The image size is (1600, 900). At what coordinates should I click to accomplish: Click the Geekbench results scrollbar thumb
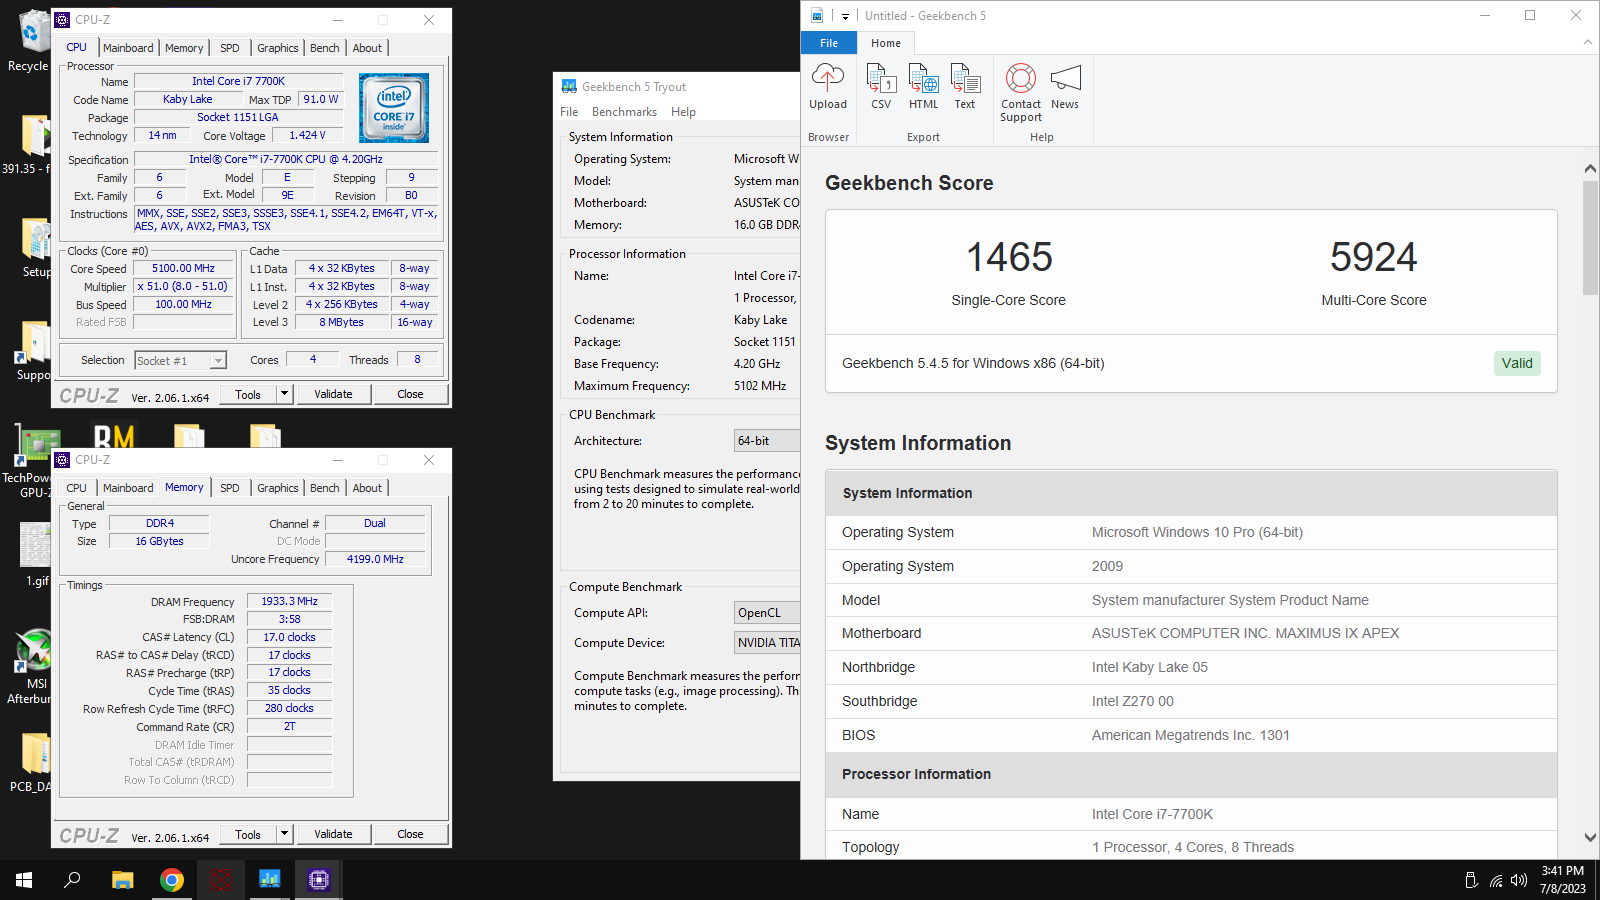coord(1590,238)
